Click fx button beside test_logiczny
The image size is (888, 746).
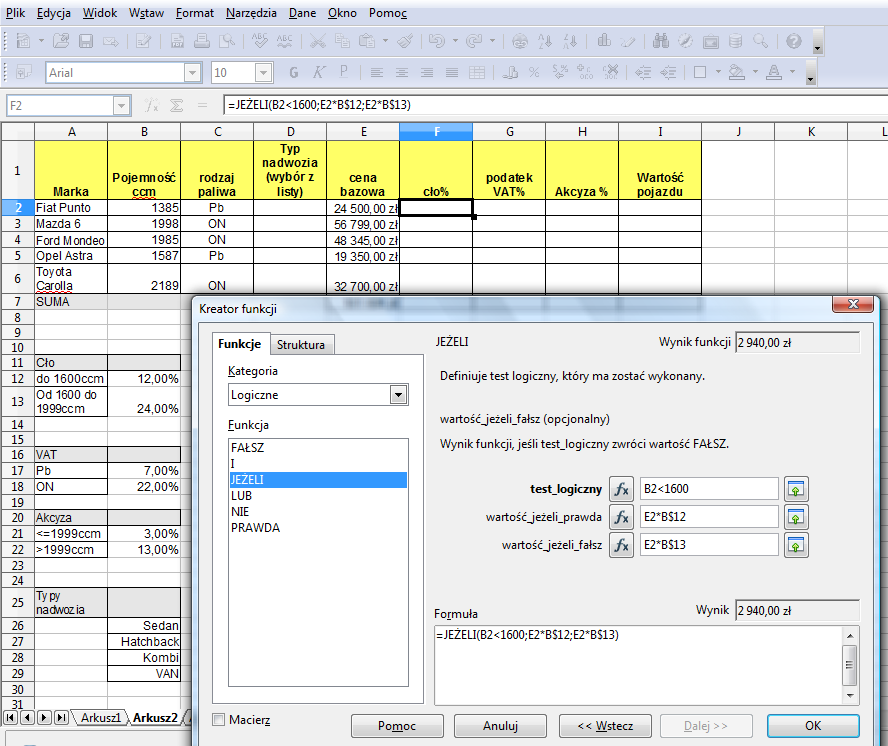(621, 489)
